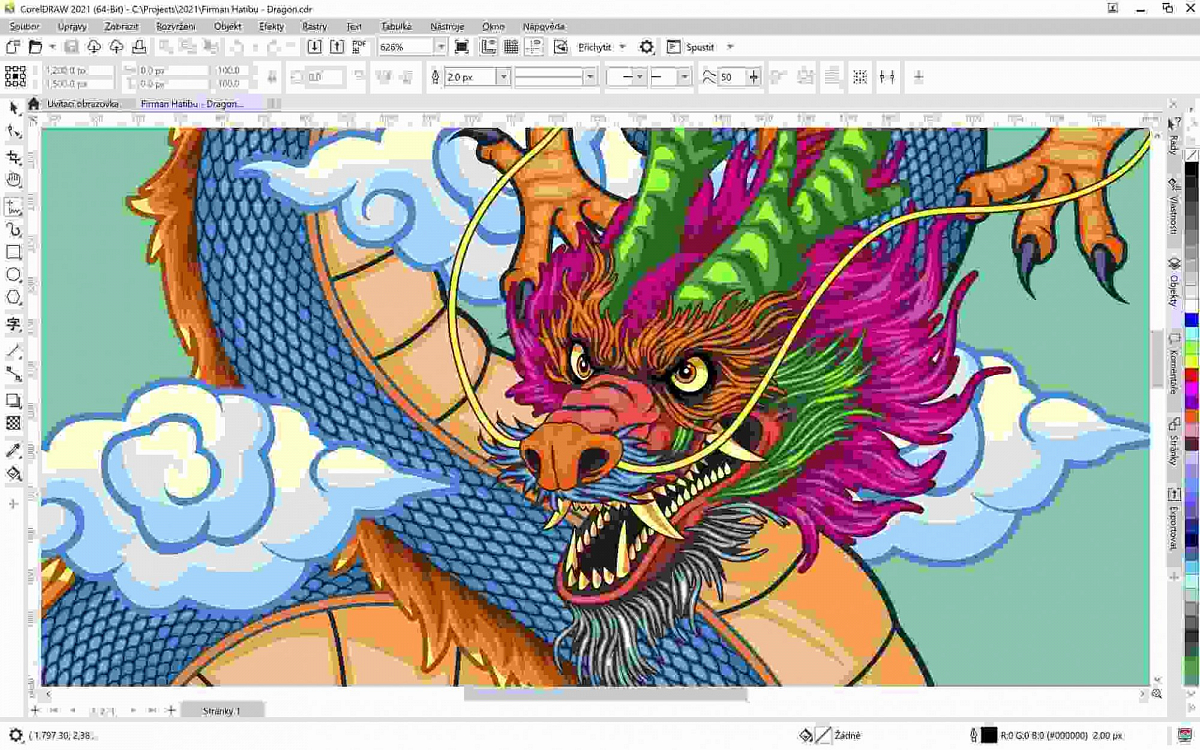The width and height of the screenshot is (1200, 750).
Task: Select the Rectangle tool
Action: (13, 252)
